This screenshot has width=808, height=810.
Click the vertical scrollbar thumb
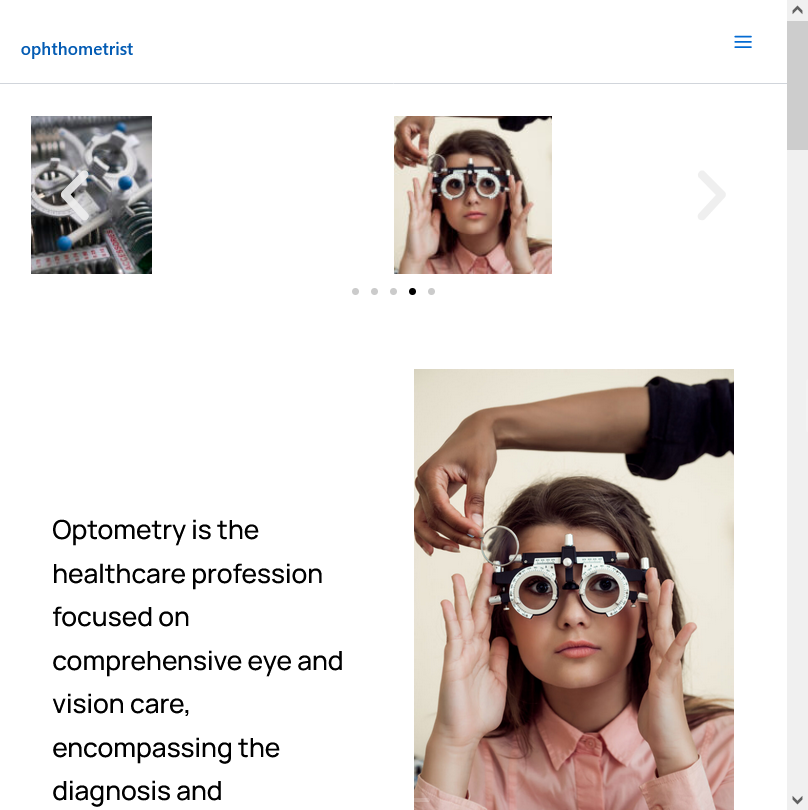tap(797, 86)
